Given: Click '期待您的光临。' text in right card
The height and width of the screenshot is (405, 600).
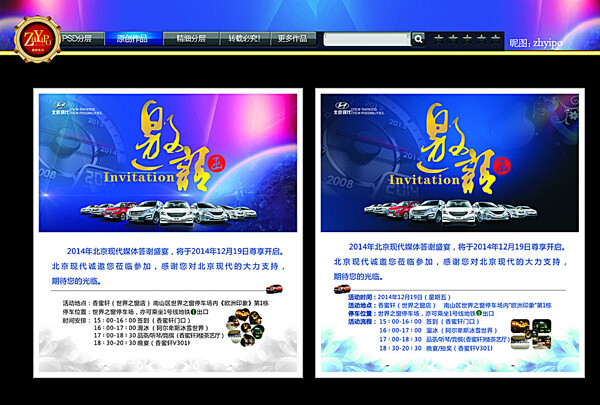Looking at the screenshot, I should click(x=359, y=277).
